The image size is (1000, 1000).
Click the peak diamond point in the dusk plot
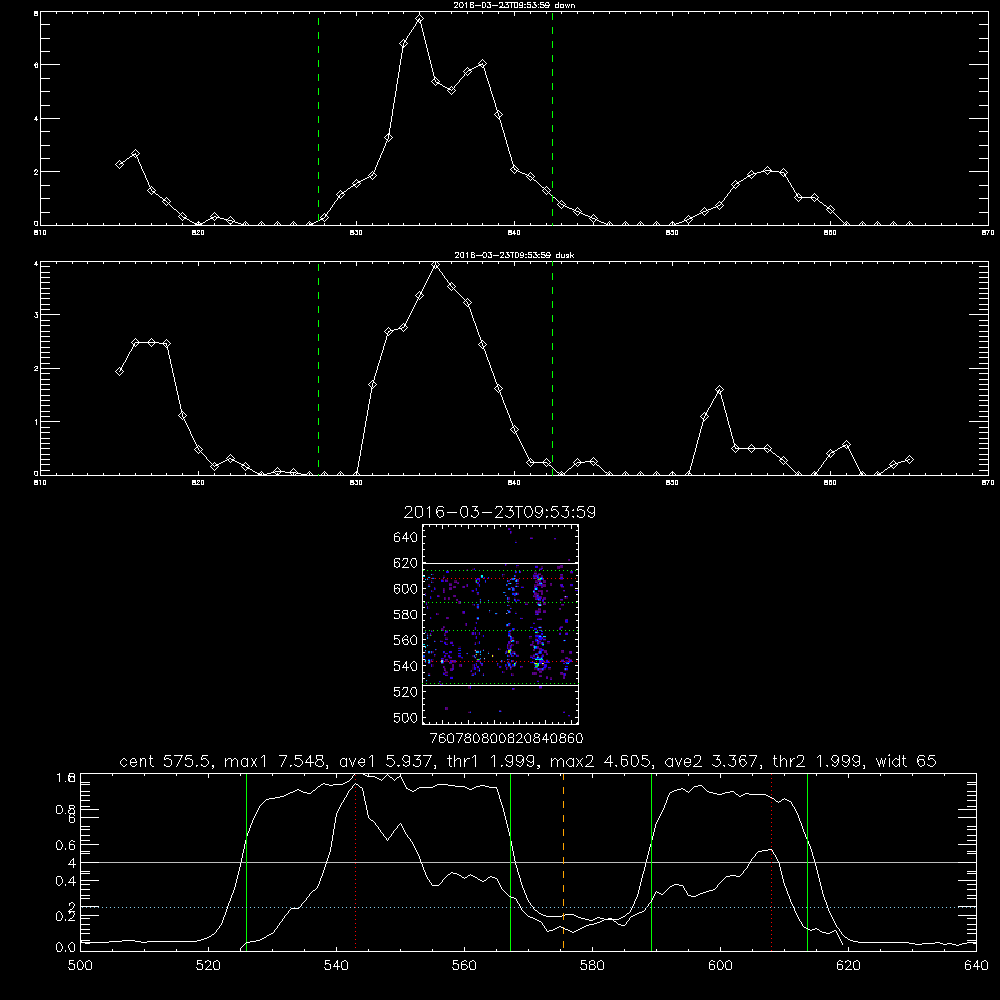point(435,265)
